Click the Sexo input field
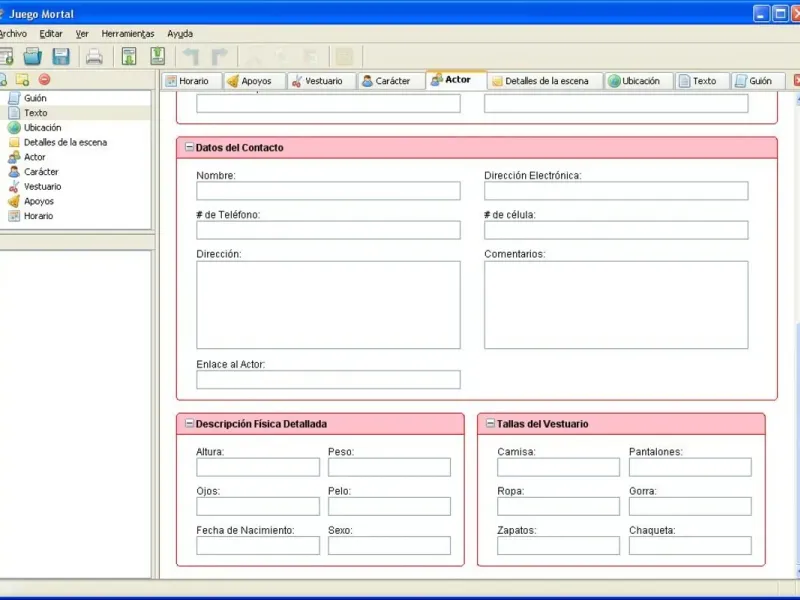The image size is (800, 600). point(389,546)
